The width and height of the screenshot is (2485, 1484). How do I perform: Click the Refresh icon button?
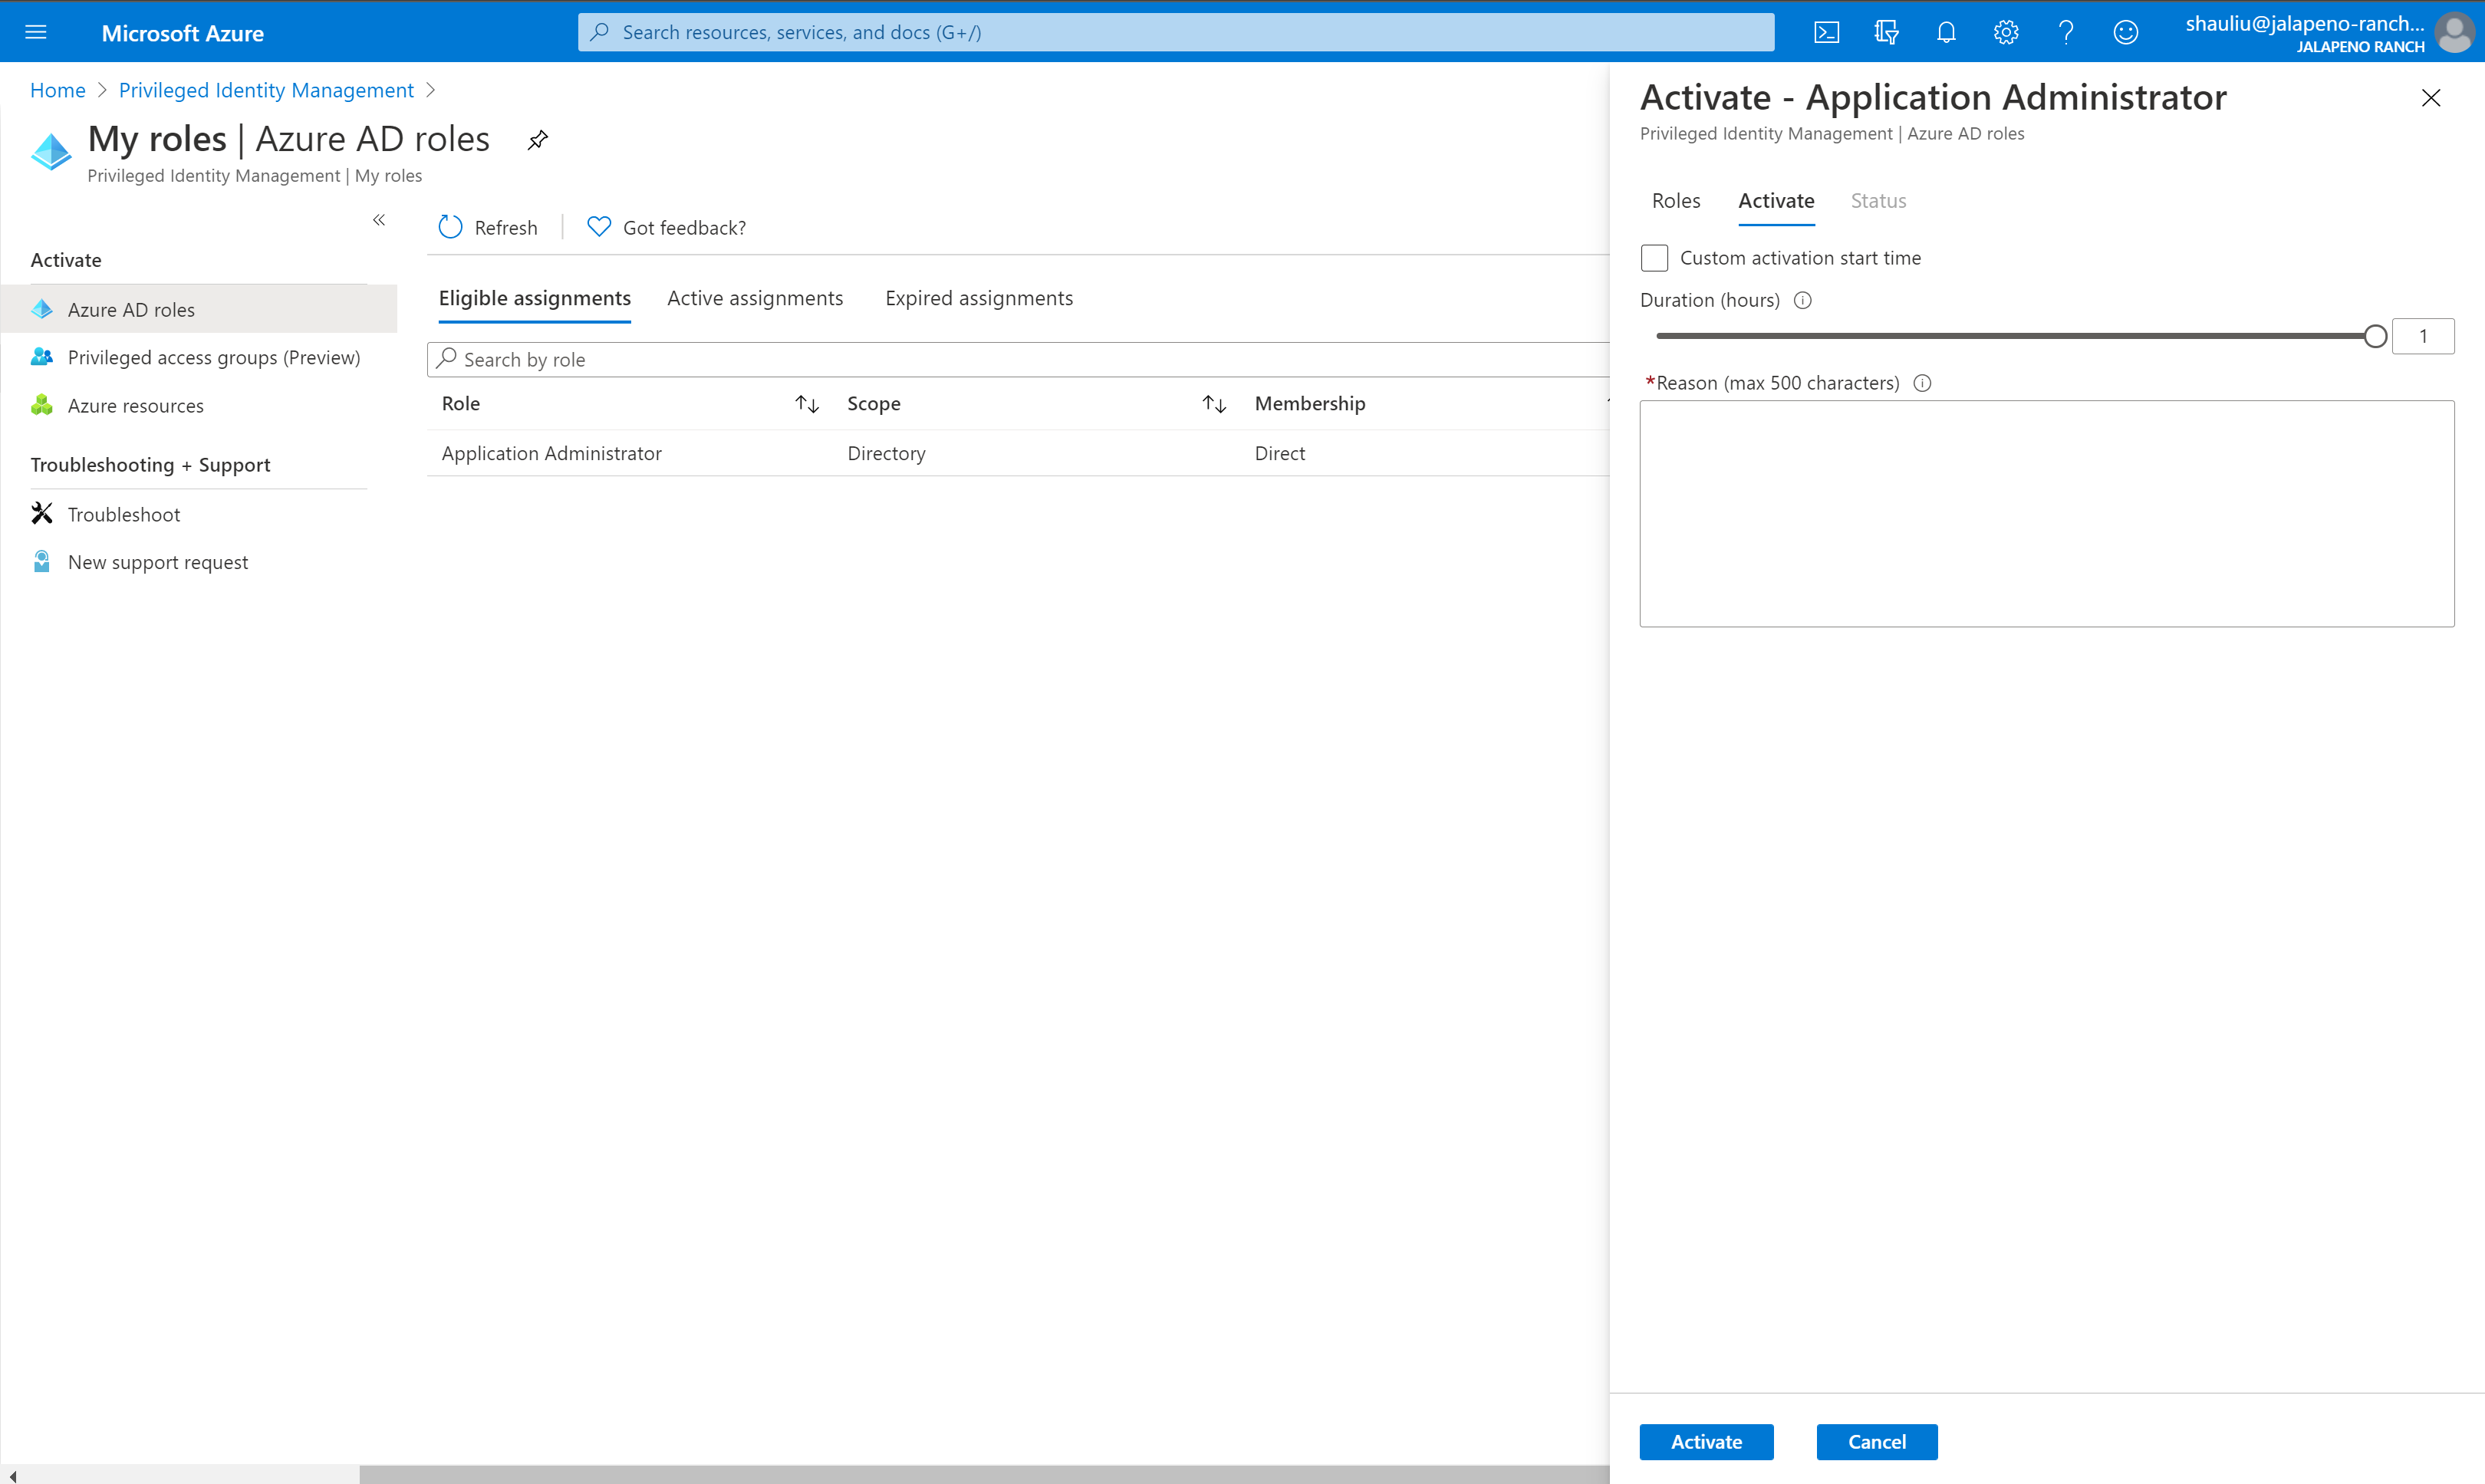pyautogui.click(x=488, y=228)
